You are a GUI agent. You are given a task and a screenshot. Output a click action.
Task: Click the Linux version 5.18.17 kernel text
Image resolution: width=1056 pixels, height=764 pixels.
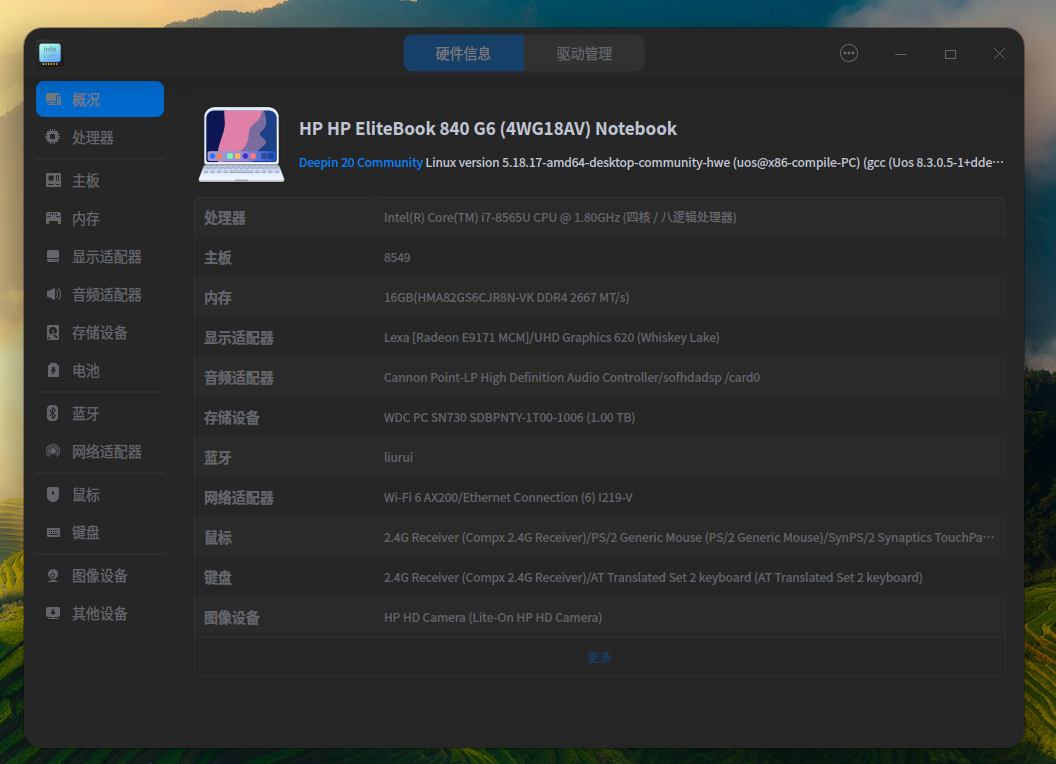[x=715, y=162]
